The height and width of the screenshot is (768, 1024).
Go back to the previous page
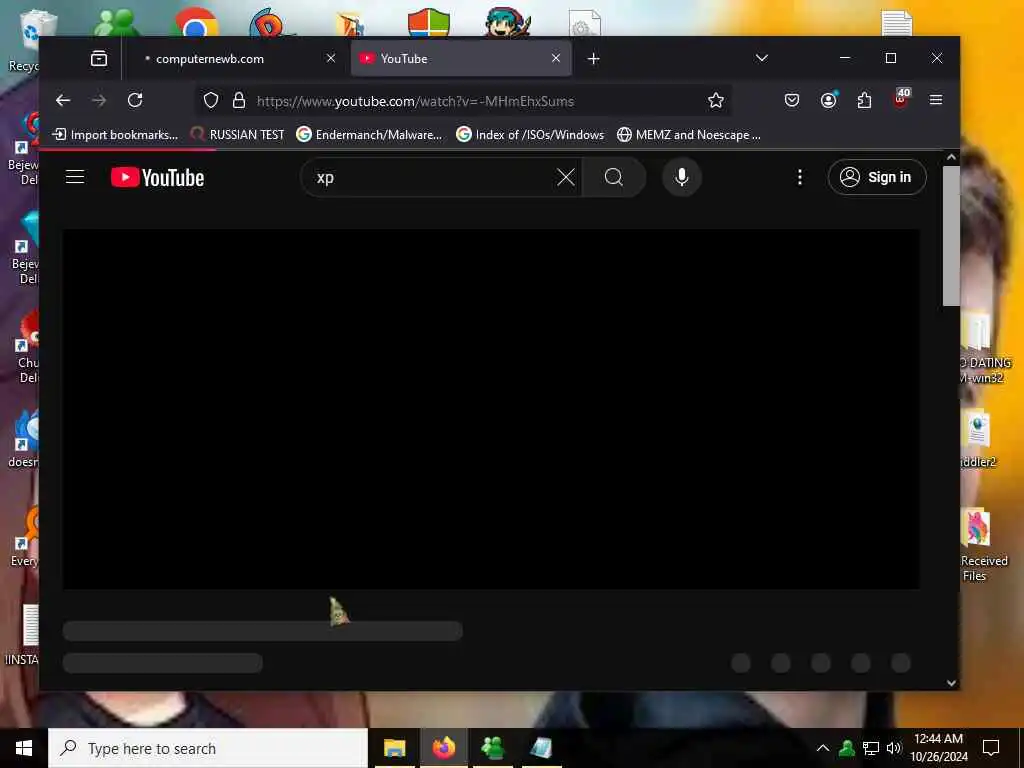(63, 100)
